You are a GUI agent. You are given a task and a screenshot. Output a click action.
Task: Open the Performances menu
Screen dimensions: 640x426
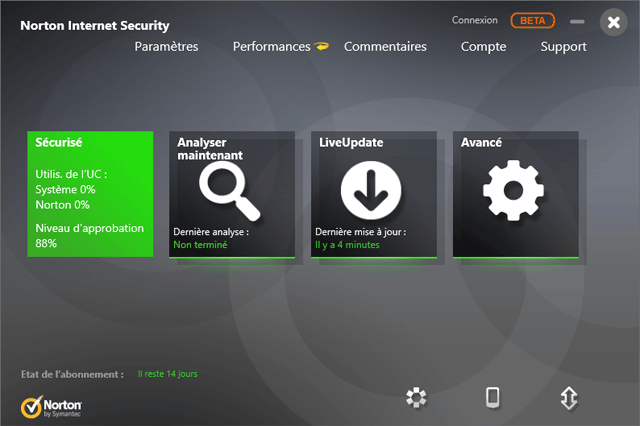(271, 47)
